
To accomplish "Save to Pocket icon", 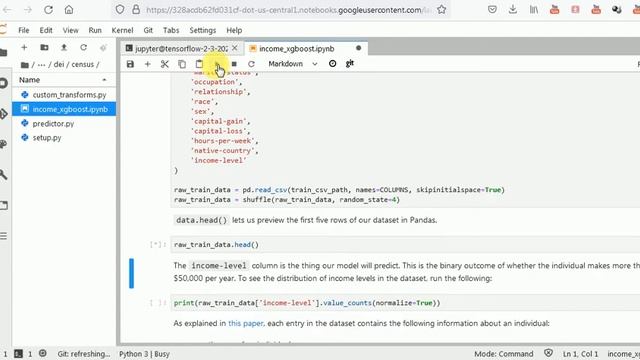I will pos(492,10).
